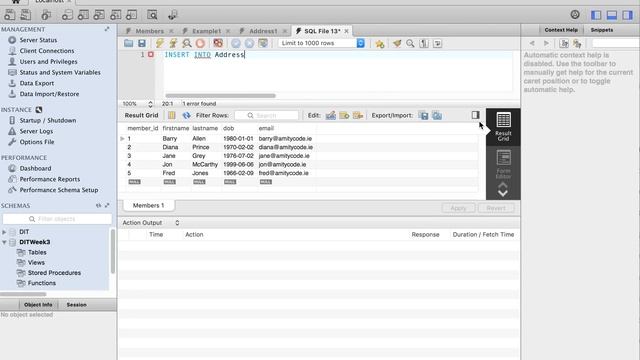Open Performance Reports
Screen dimensions: 640x360
[50, 179]
